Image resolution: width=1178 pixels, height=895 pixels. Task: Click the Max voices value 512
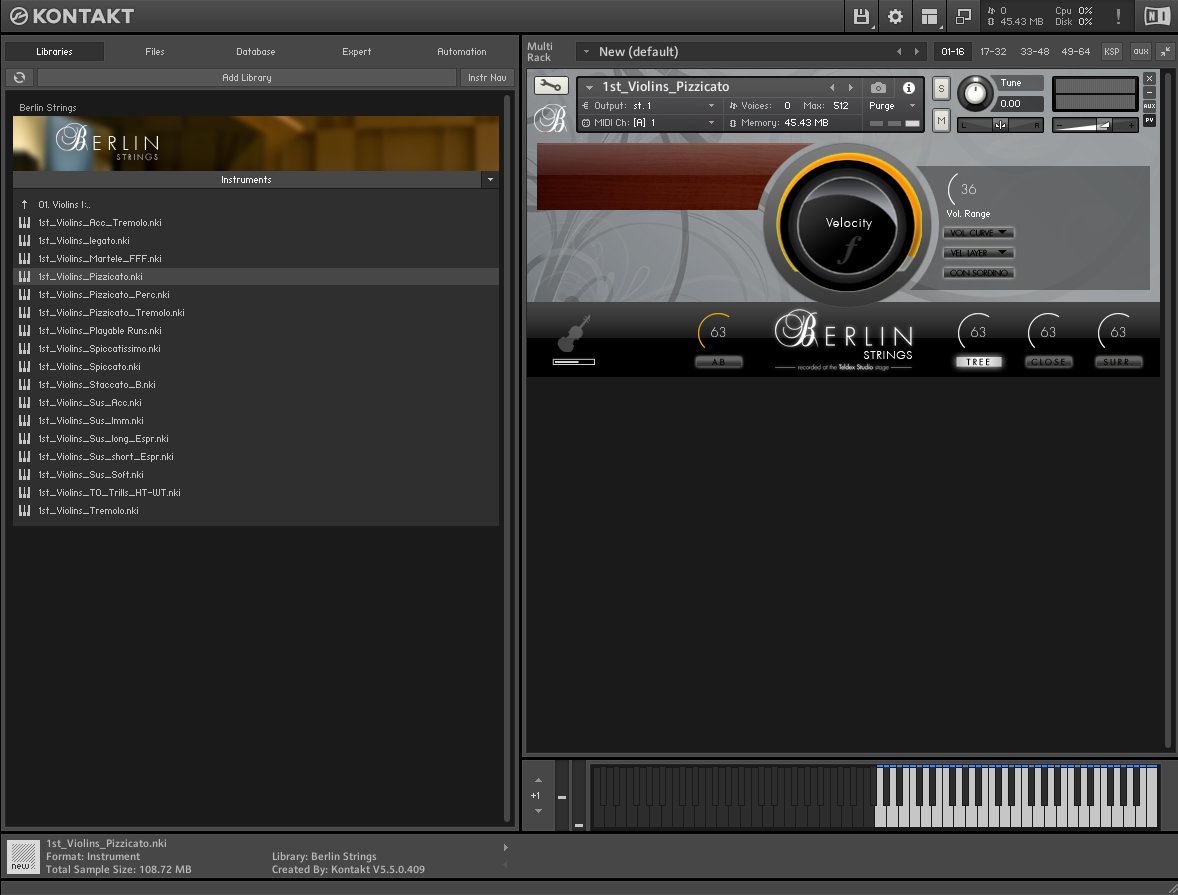841,106
